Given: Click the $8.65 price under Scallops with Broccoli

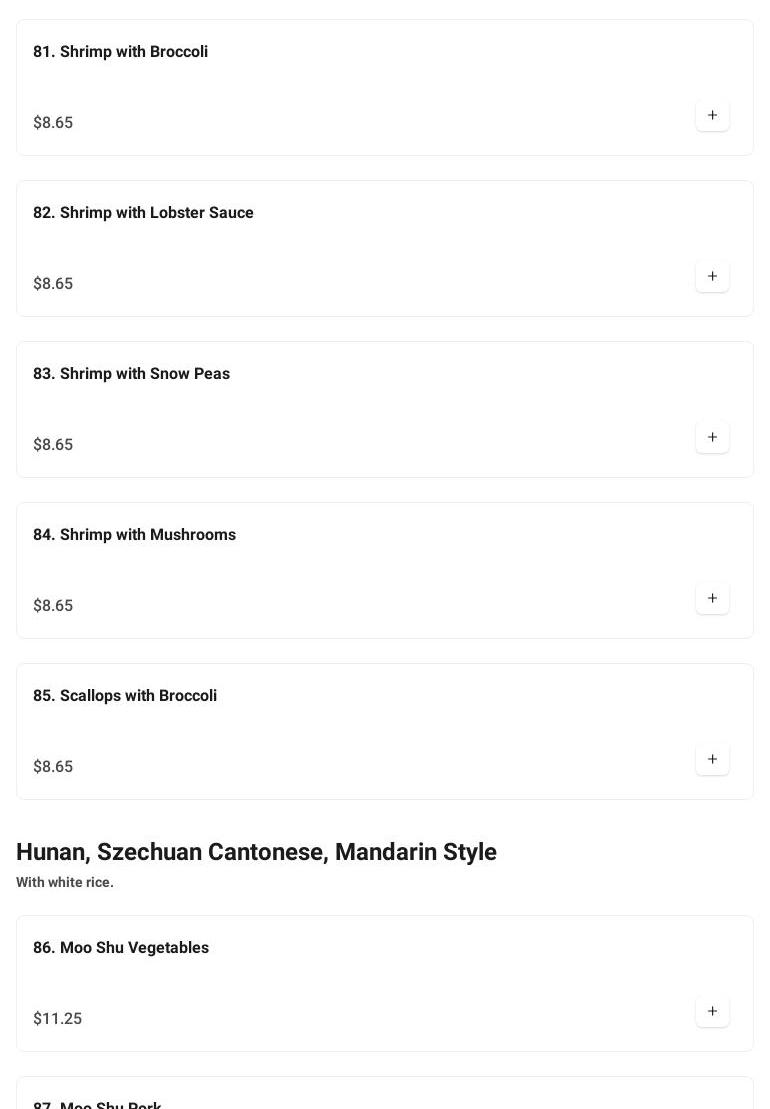Looking at the screenshot, I should tap(53, 767).
